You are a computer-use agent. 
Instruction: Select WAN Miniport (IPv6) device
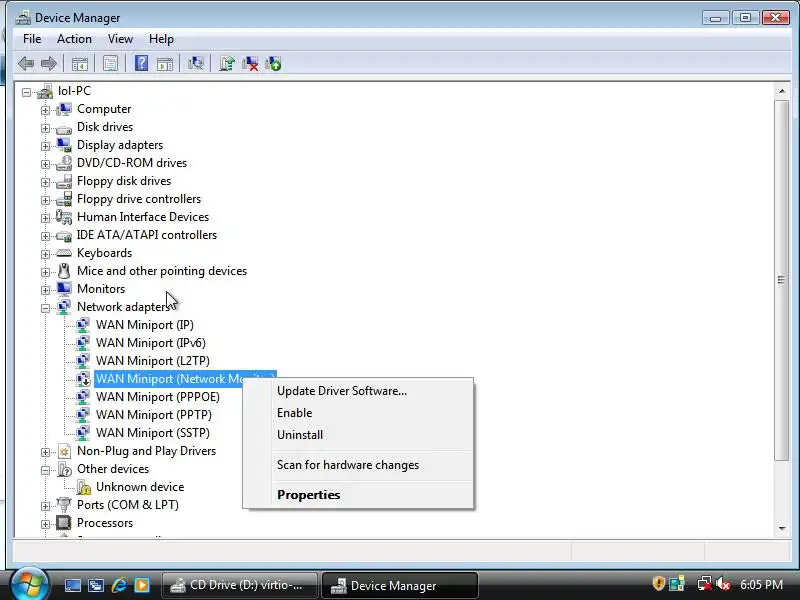(x=151, y=343)
